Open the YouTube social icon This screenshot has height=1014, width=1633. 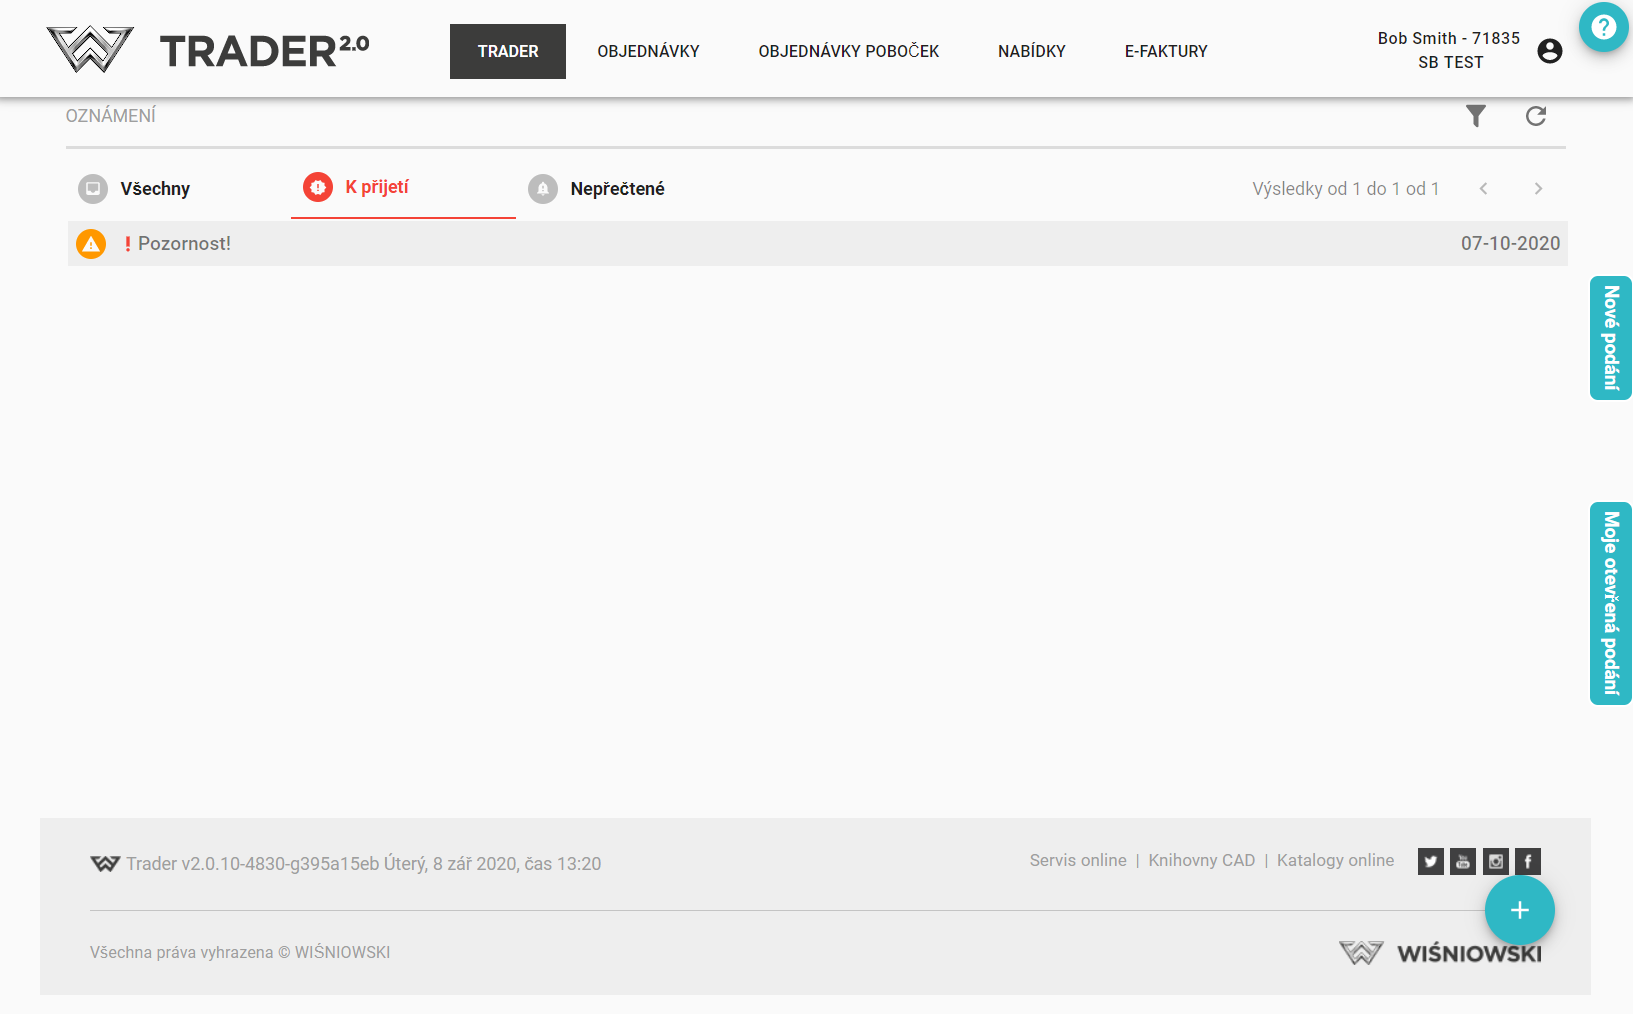click(1463, 861)
